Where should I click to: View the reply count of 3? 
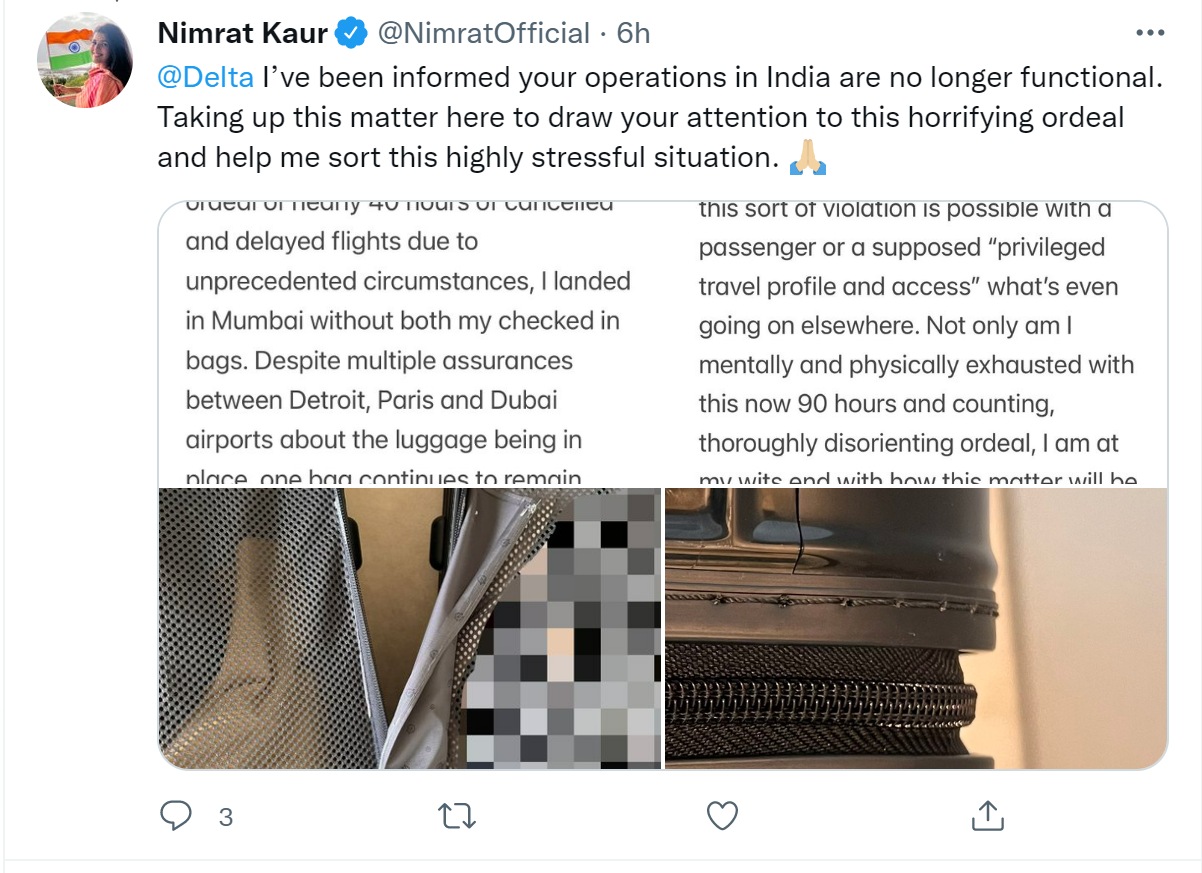[226, 817]
